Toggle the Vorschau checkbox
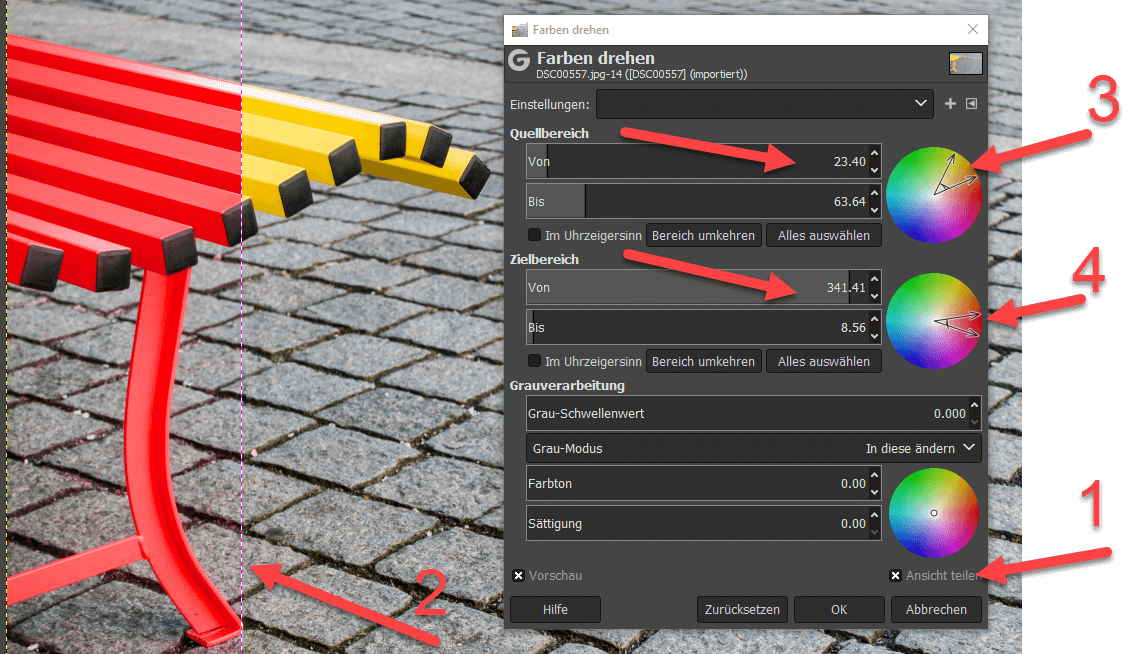Viewport: 1133px width, 654px height. point(518,576)
